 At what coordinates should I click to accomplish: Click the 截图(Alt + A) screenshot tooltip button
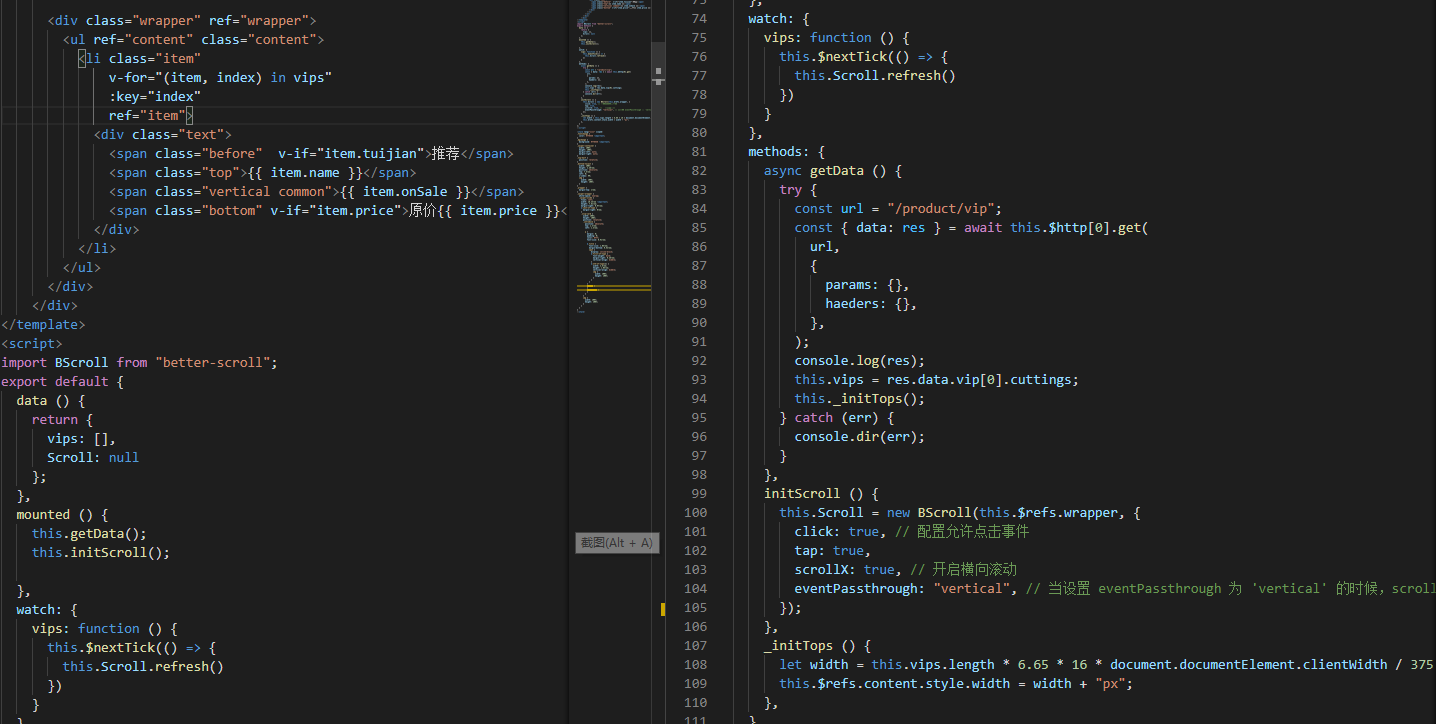[617, 543]
